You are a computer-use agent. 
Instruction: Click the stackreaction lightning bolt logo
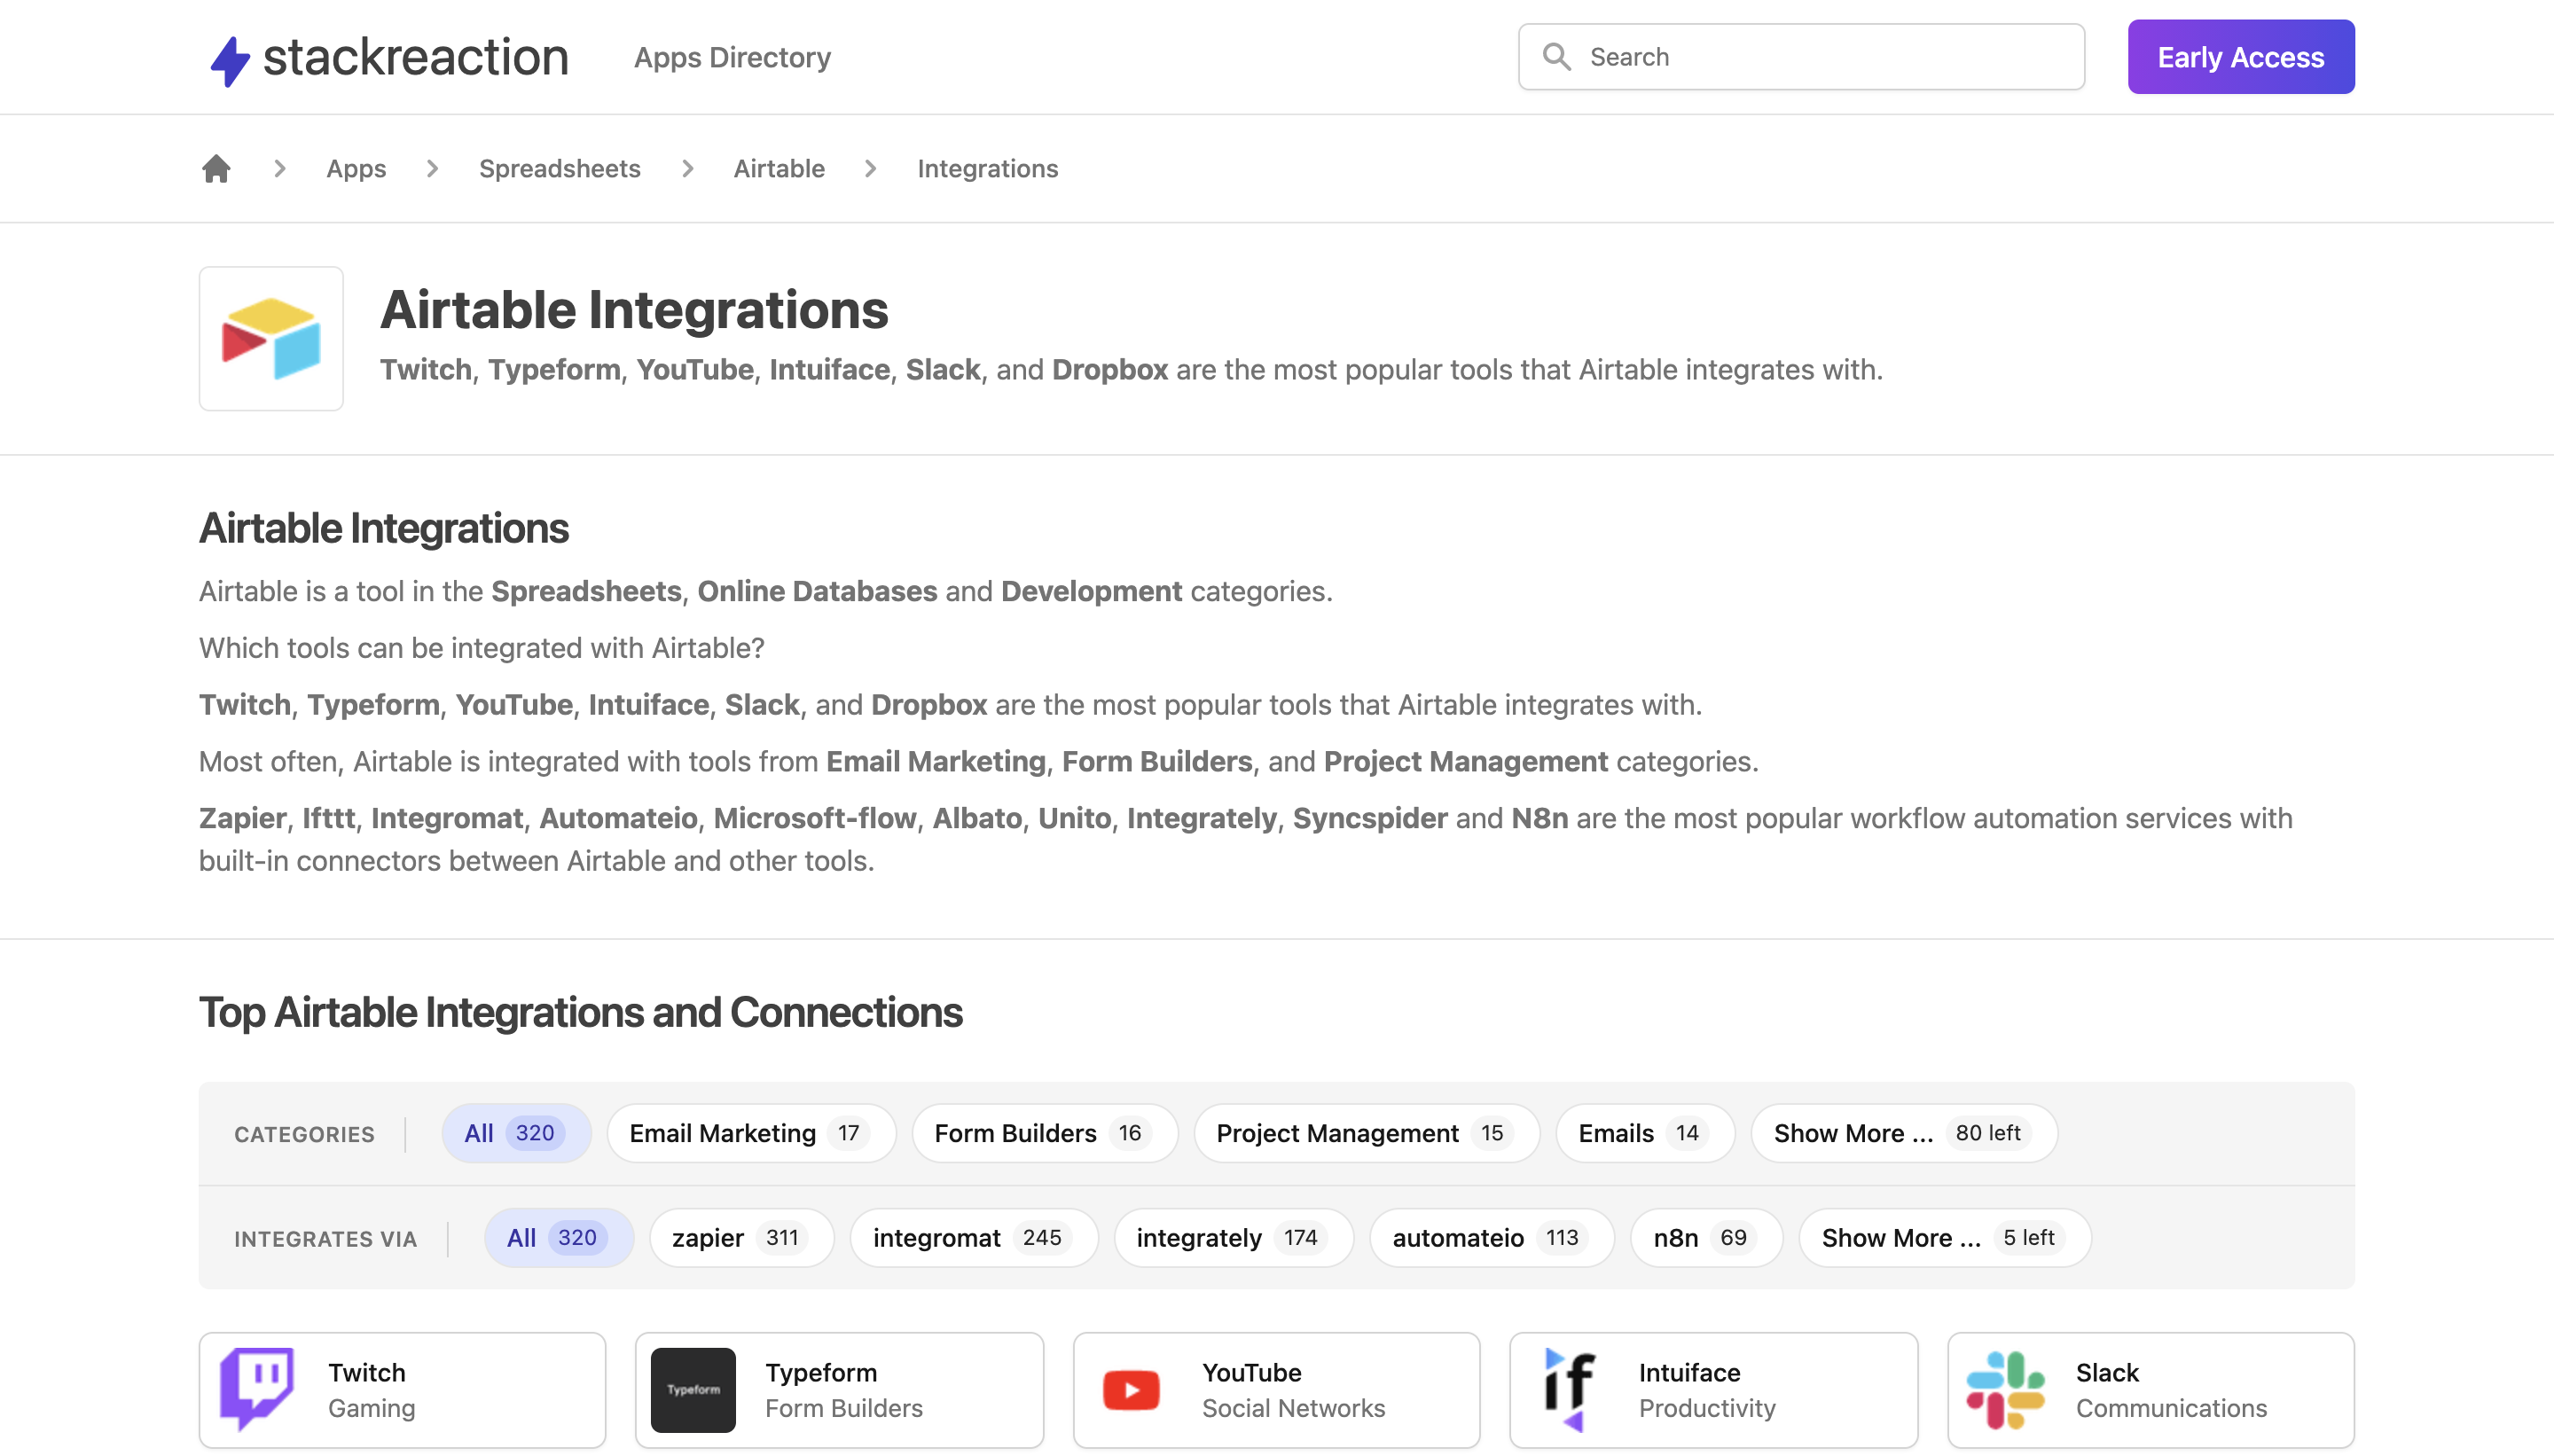click(229, 60)
